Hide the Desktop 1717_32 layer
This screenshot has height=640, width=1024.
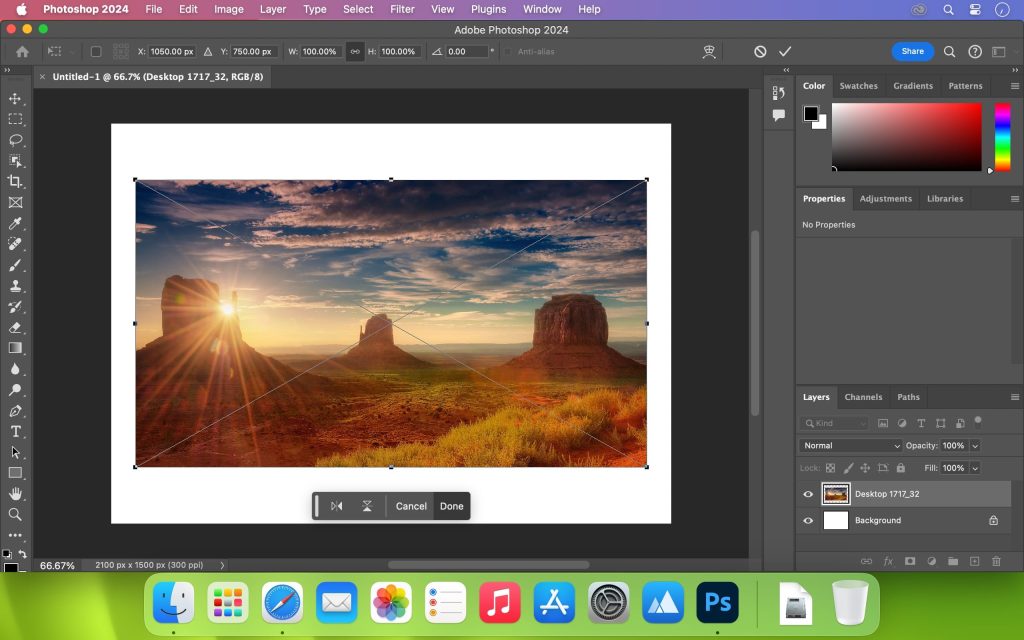pyautogui.click(x=808, y=493)
